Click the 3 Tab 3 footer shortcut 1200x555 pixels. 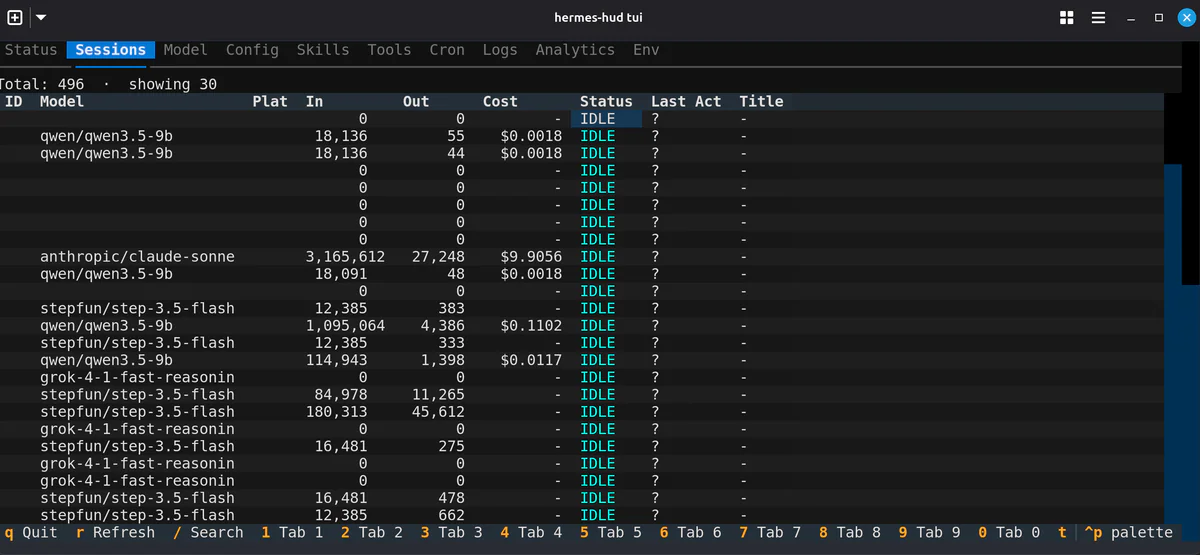coord(451,533)
